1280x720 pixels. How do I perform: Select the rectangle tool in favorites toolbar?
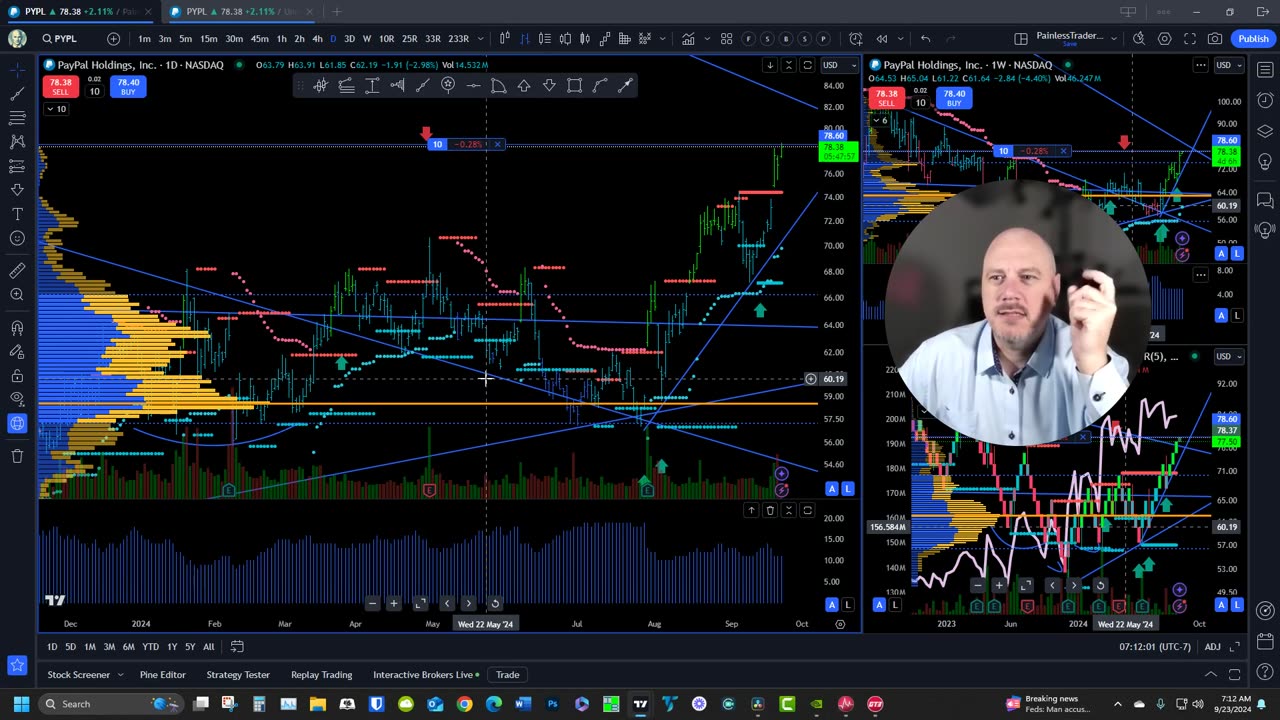point(575,86)
